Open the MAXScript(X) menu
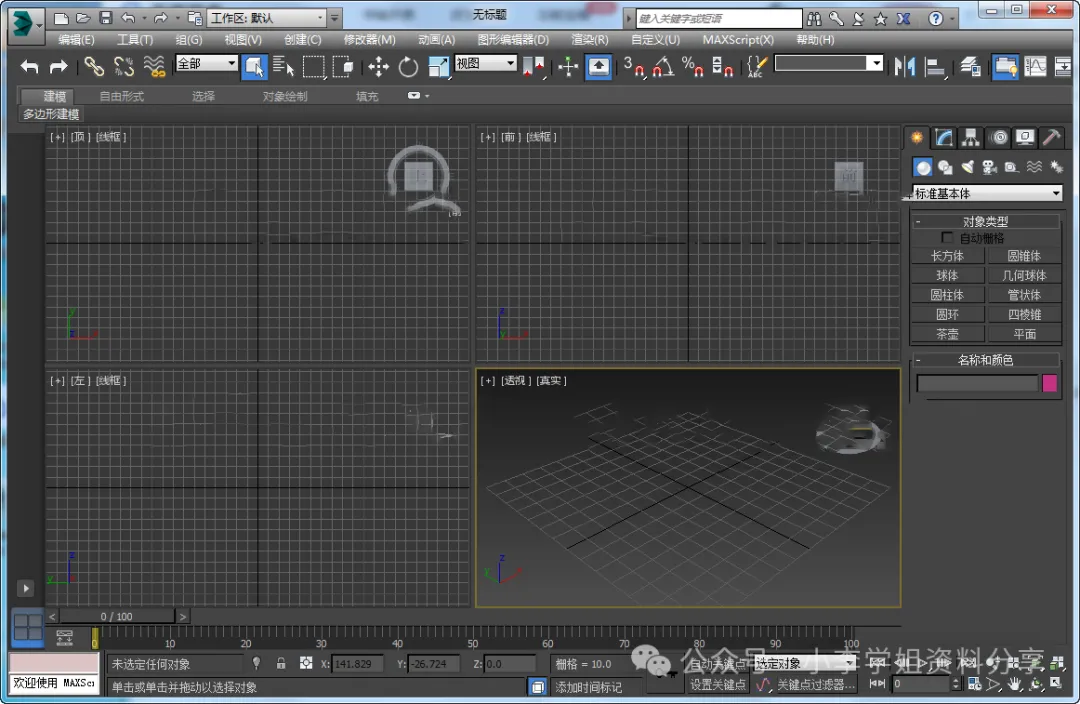 (x=738, y=40)
